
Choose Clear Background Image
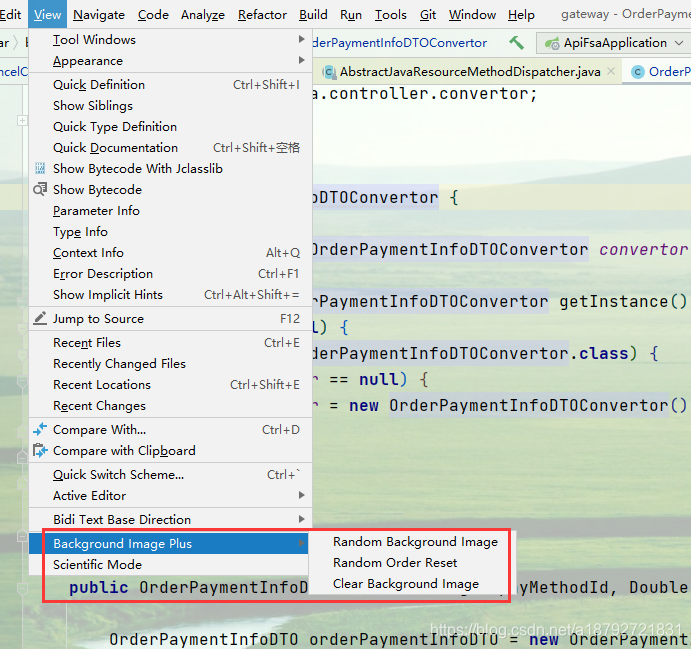pyautogui.click(x=411, y=584)
